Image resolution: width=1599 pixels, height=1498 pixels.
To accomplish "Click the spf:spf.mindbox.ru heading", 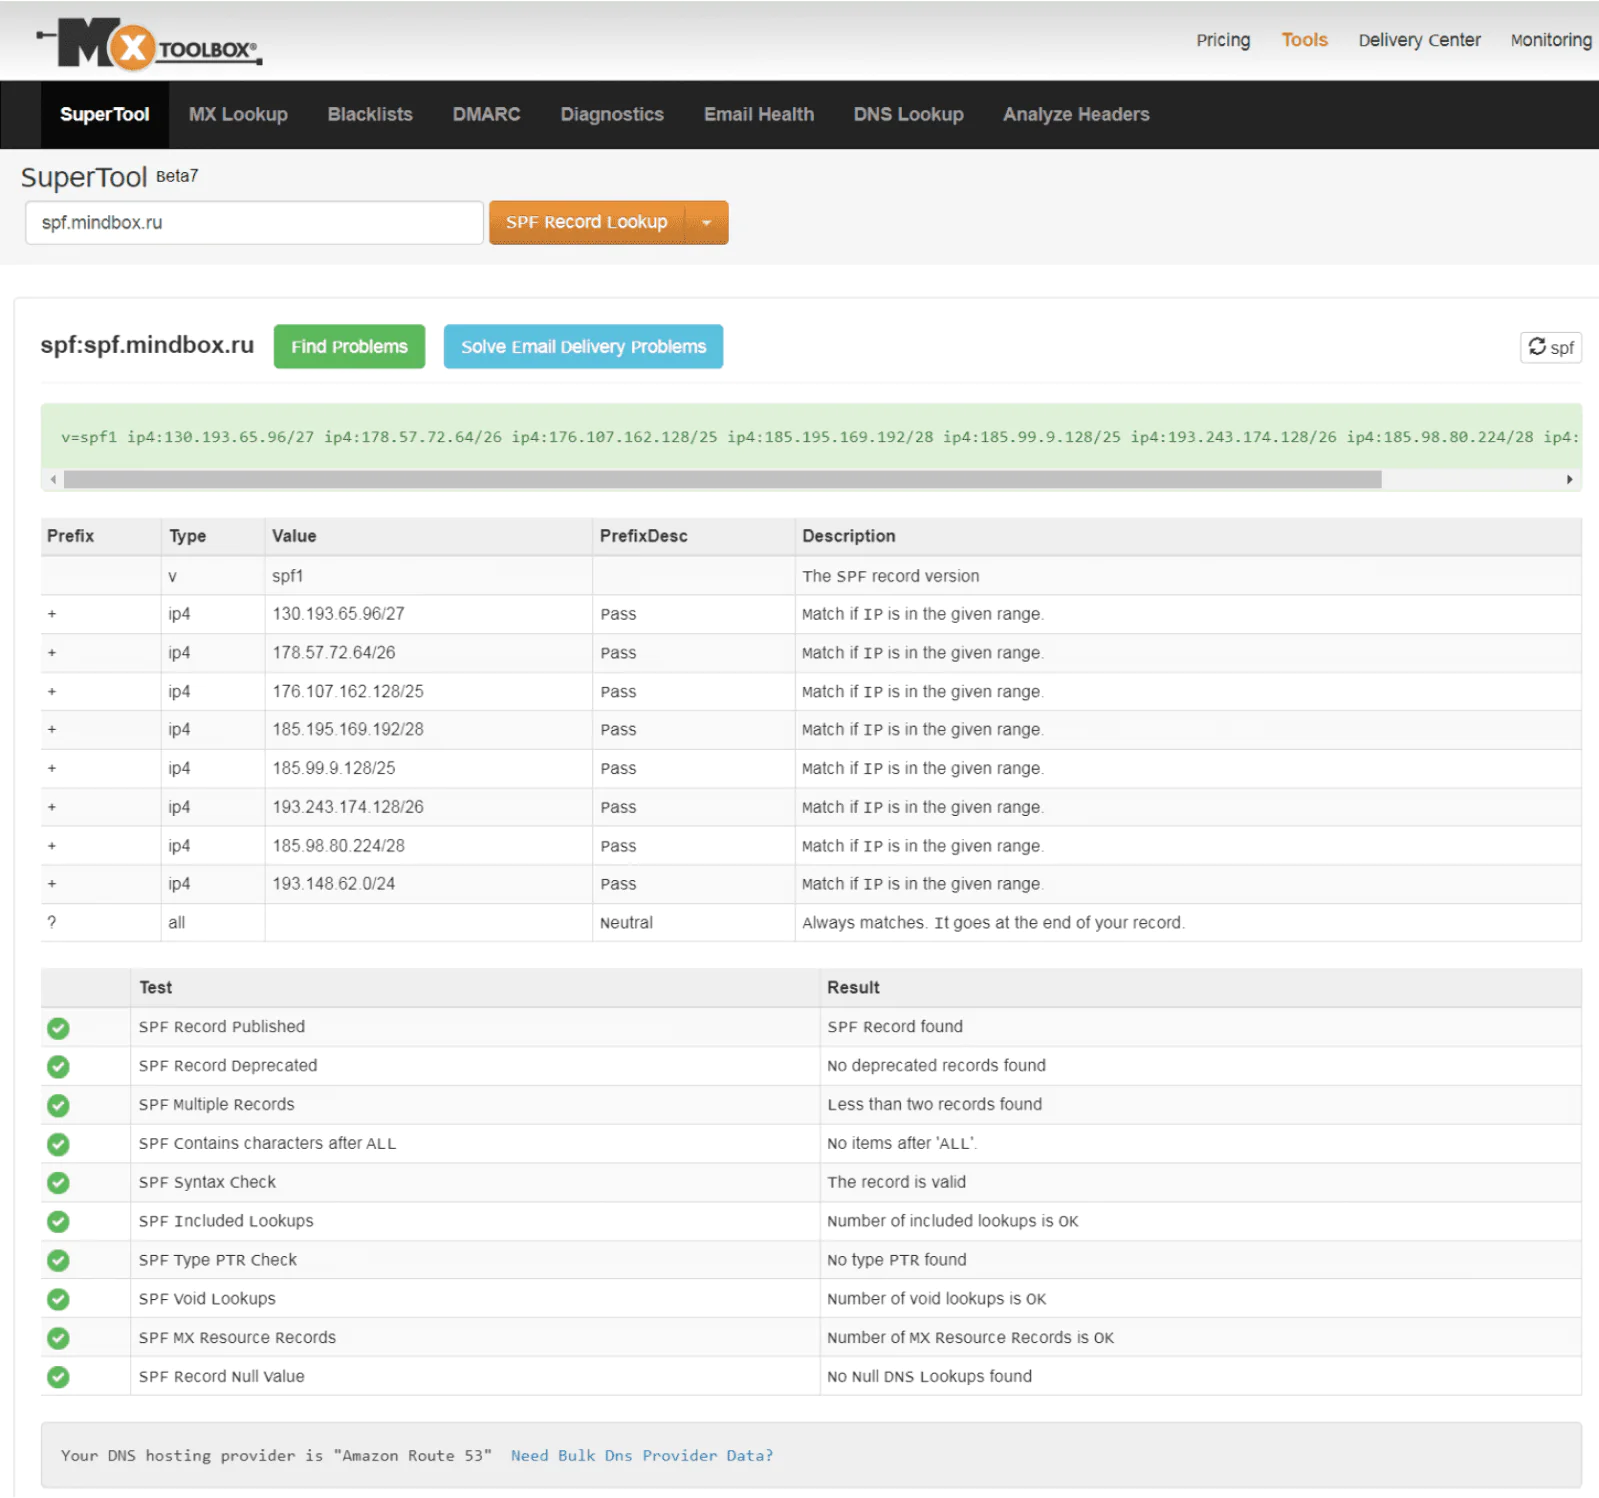I will [x=147, y=345].
